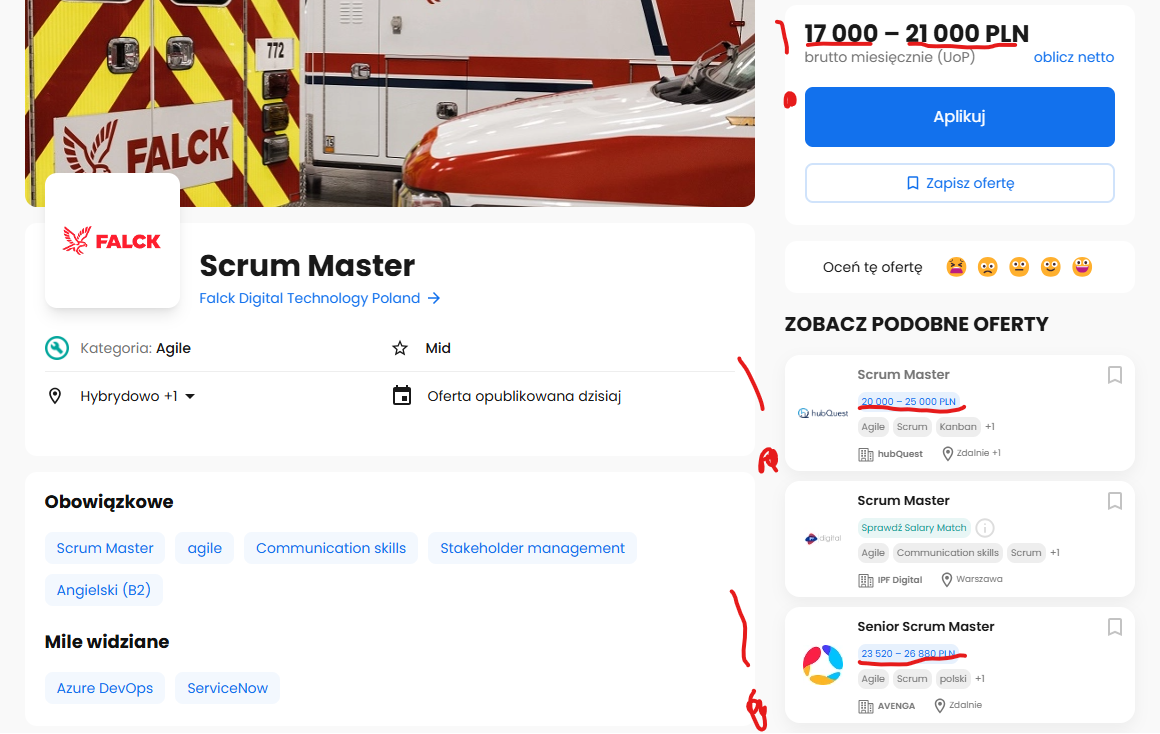The height and width of the screenshot is (734, 1160).
Task: Rate the offer with the neutral face emoji
Action: [x=1019, y=267]
